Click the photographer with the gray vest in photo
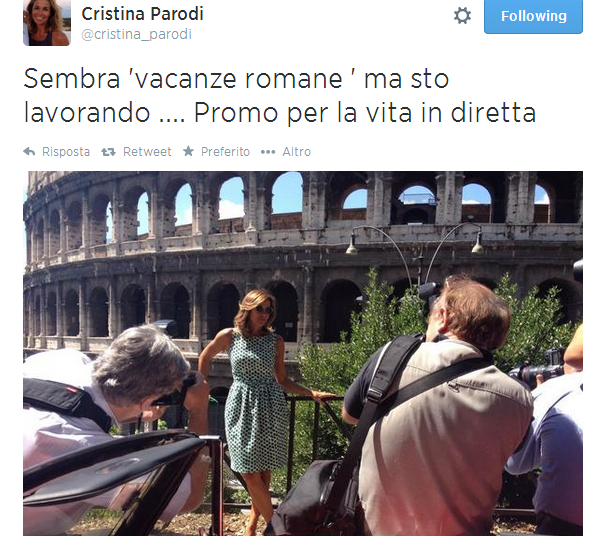 (x=437, y=408)
